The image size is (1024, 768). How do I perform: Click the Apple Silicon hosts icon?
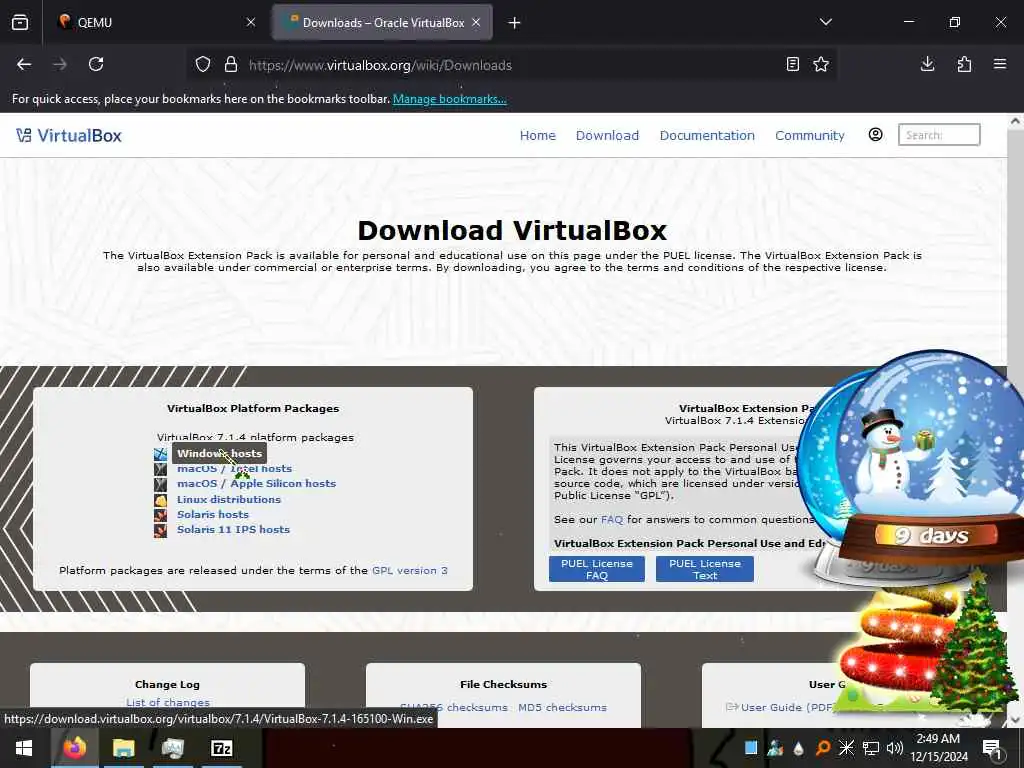(161, 485)
